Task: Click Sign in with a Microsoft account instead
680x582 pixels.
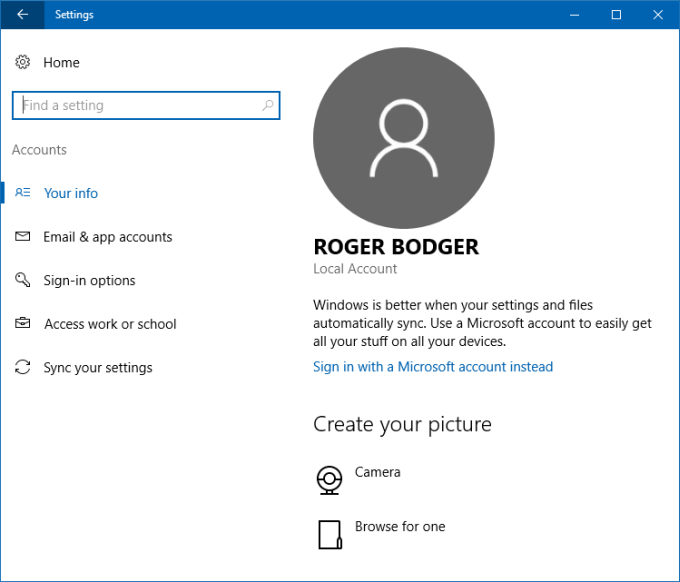Action: tap(433, 367)
